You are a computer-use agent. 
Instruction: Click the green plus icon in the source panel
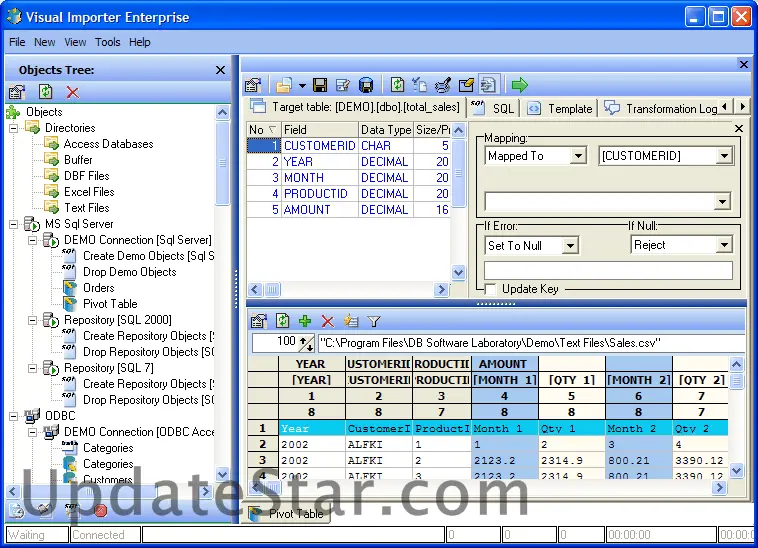click(305, 321)
